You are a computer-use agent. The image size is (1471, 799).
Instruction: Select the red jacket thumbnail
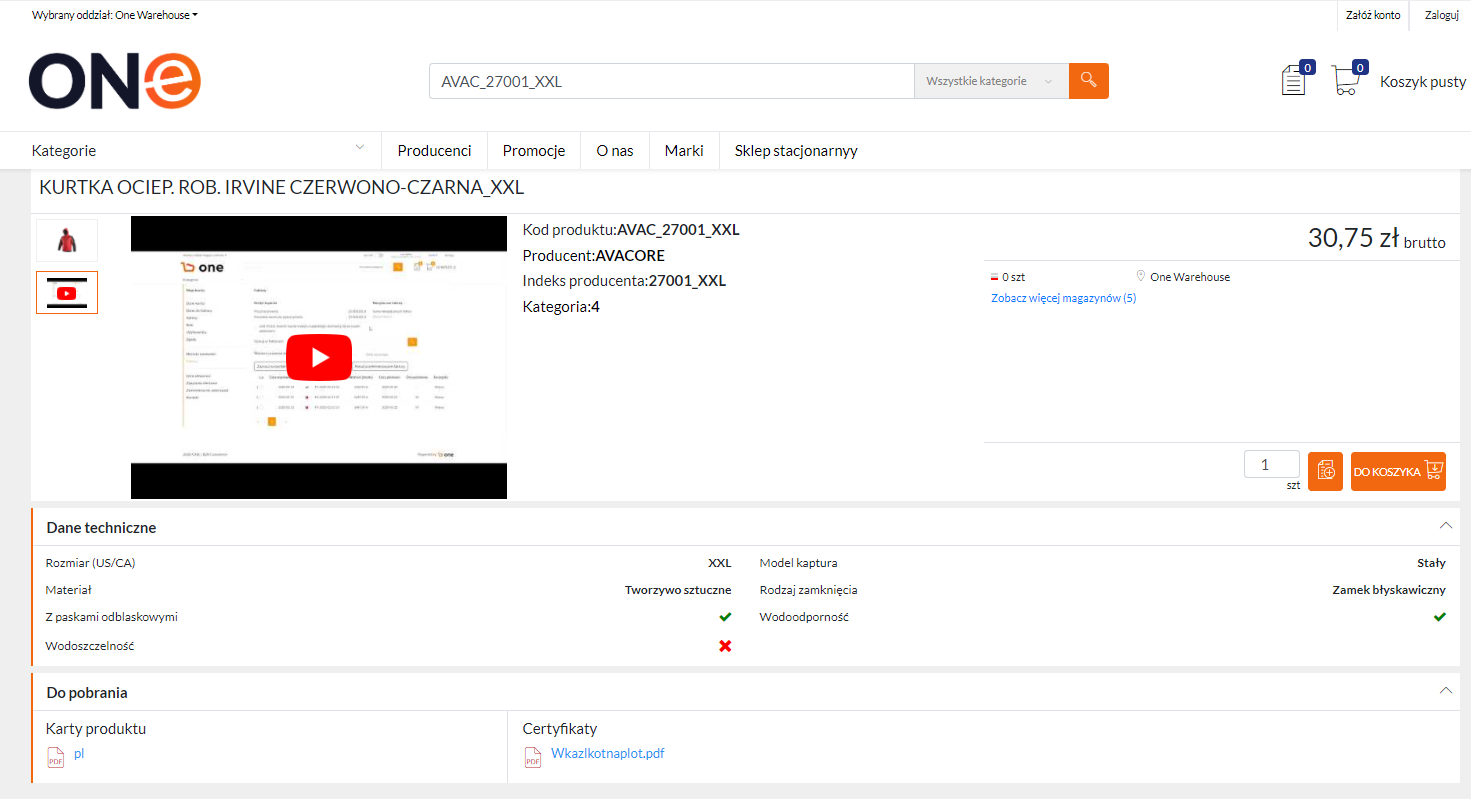pyautogui.click(x=67, y=240)
